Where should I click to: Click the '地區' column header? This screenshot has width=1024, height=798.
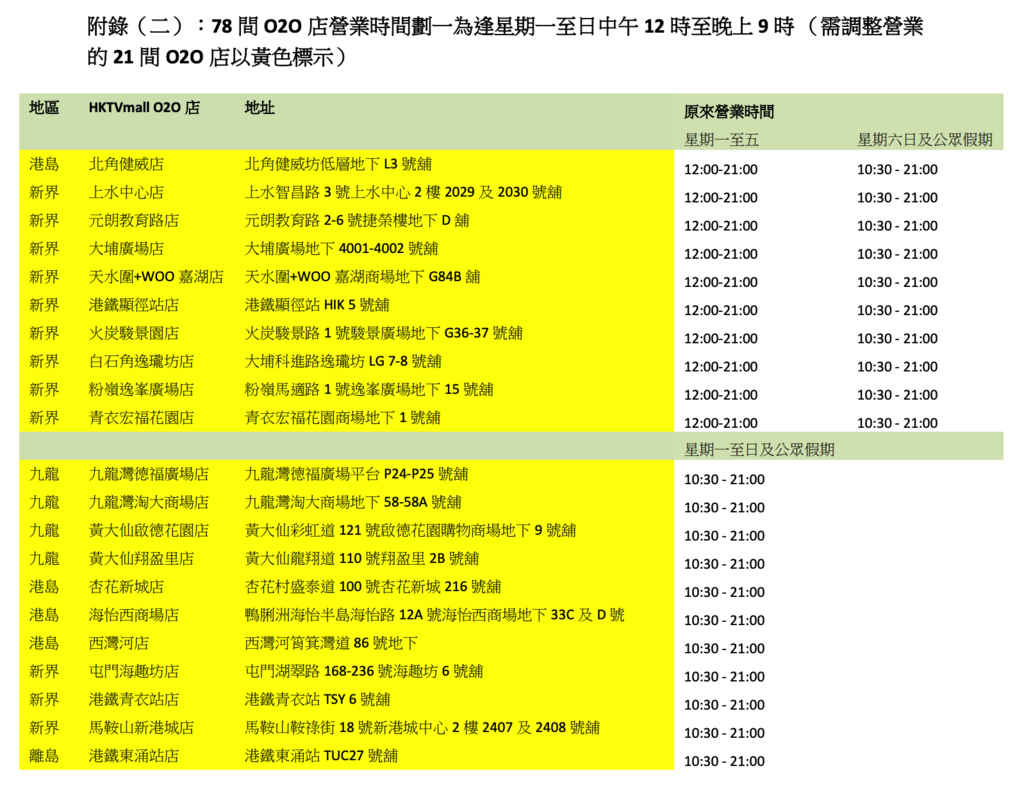(x=44, y=108)
